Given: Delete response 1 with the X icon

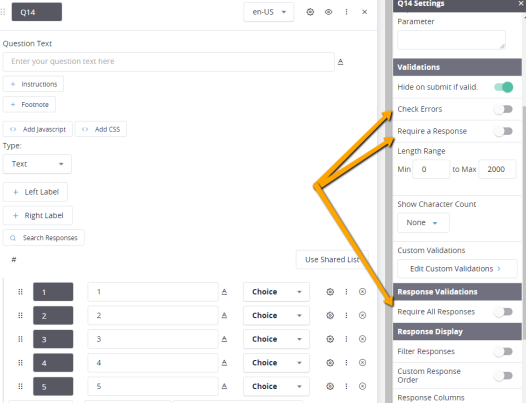Looking at the screenshot, I should point(362,292).
